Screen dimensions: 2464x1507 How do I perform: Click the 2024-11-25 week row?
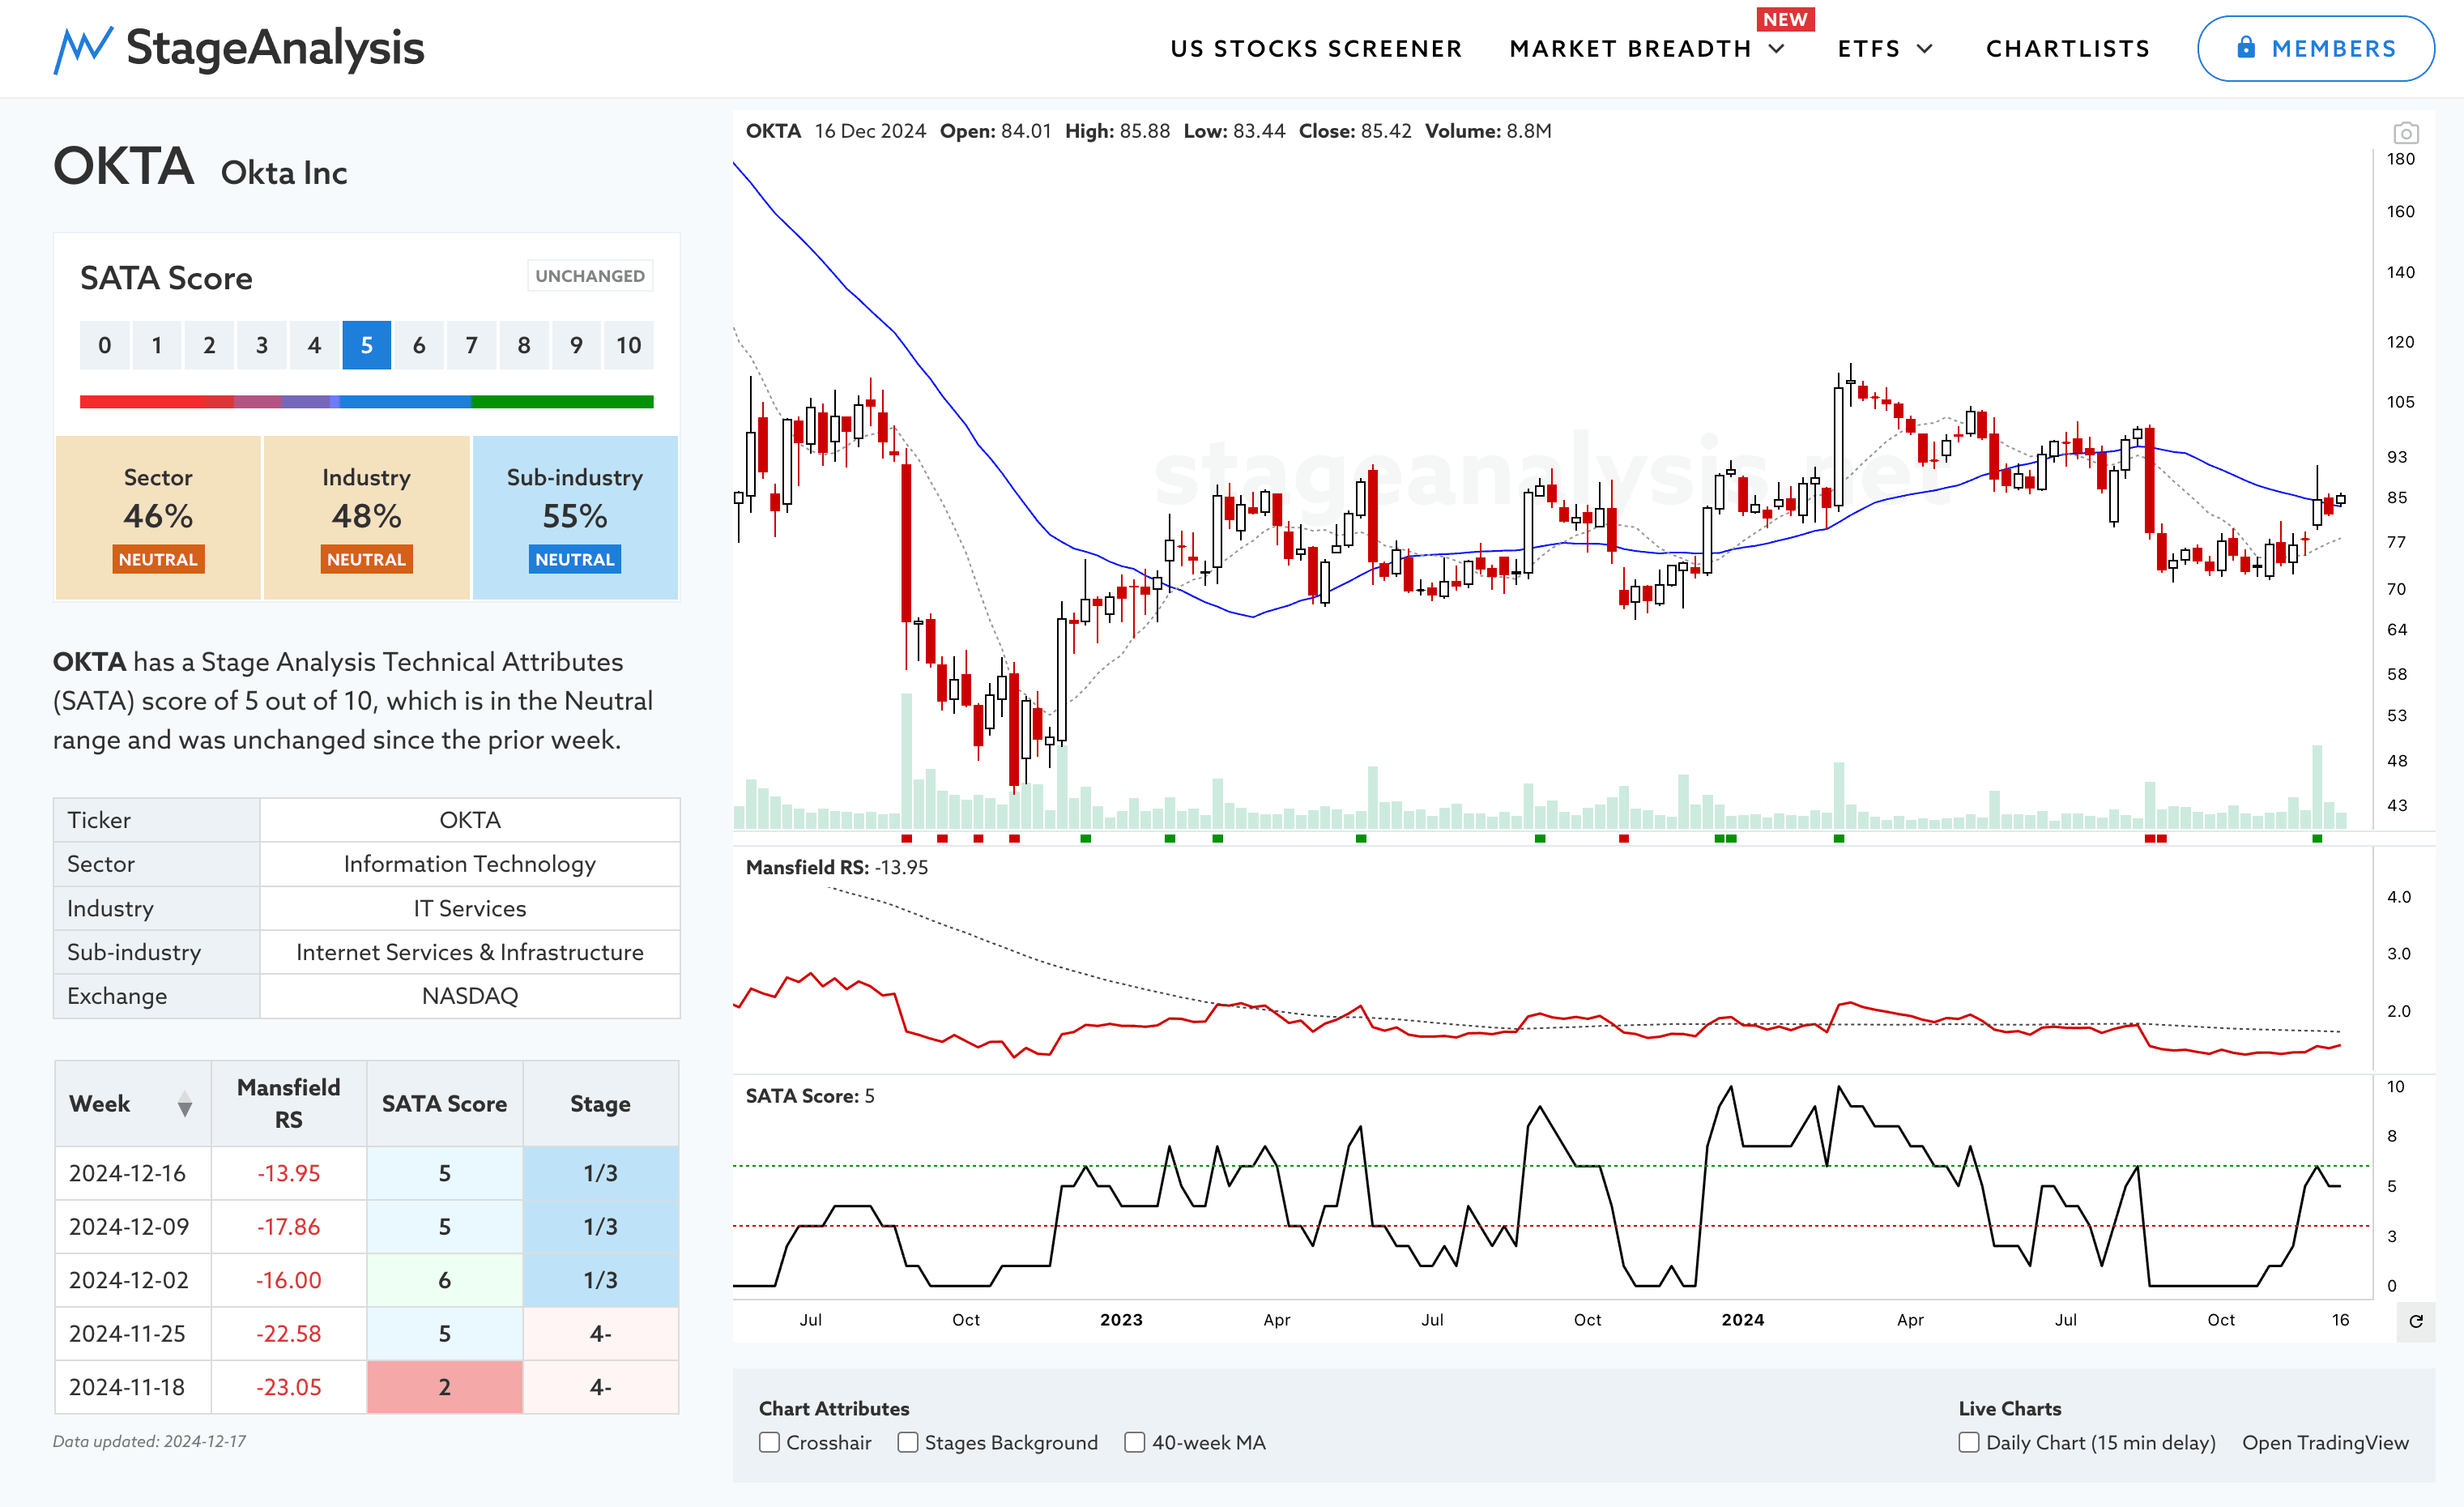(366, 1334)
